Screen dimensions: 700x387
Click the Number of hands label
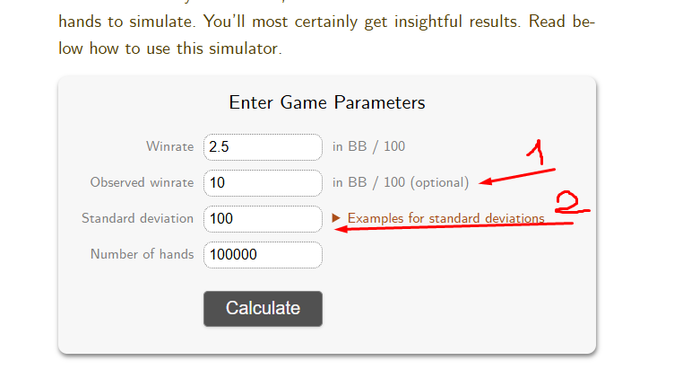tap(142, 254)
